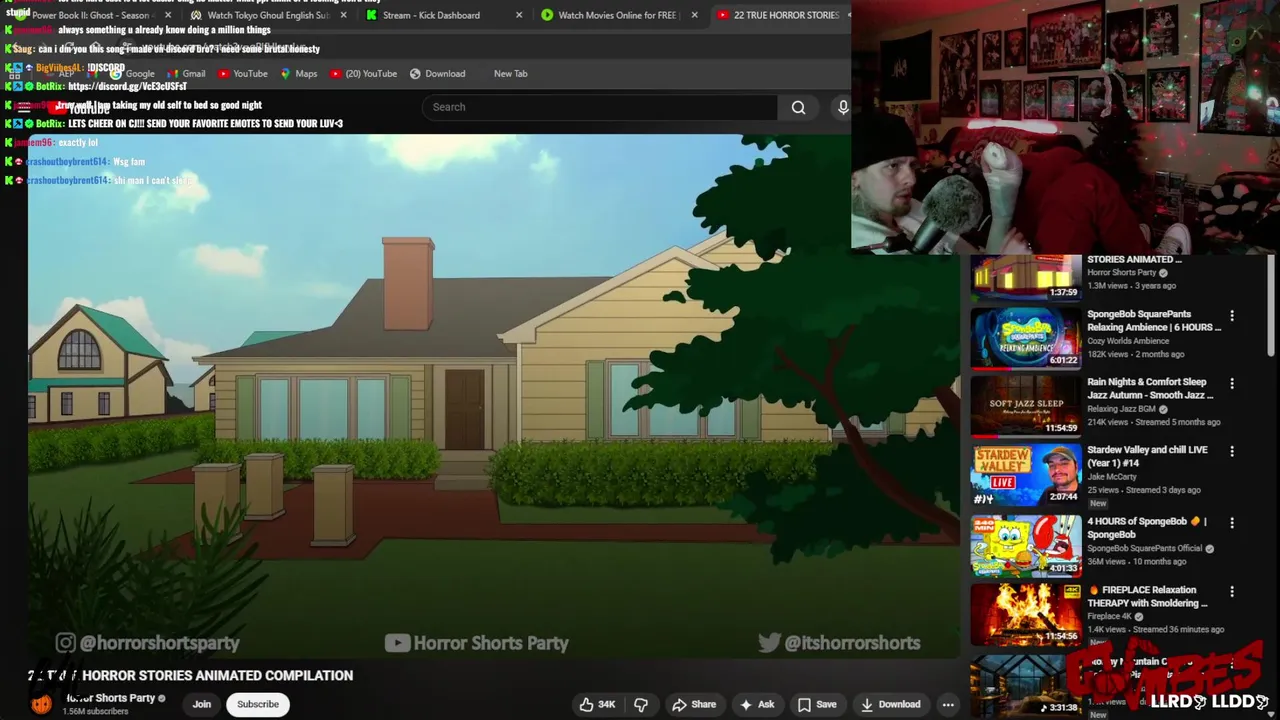Activate voice search microphone icon
The image size is (1280, 720).
coord(843,107)
